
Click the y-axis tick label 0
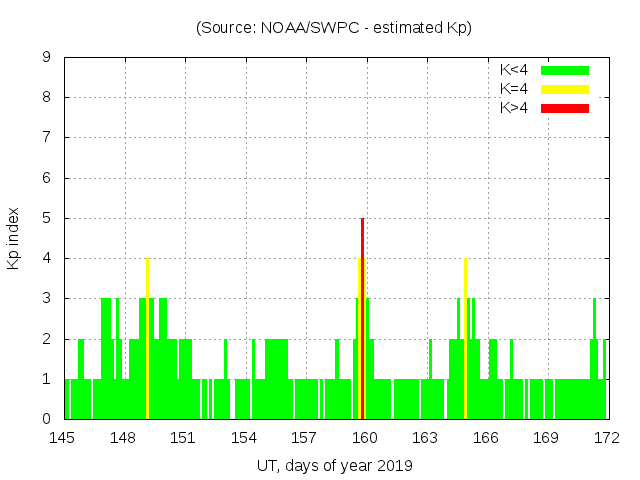tap(46, 419)
